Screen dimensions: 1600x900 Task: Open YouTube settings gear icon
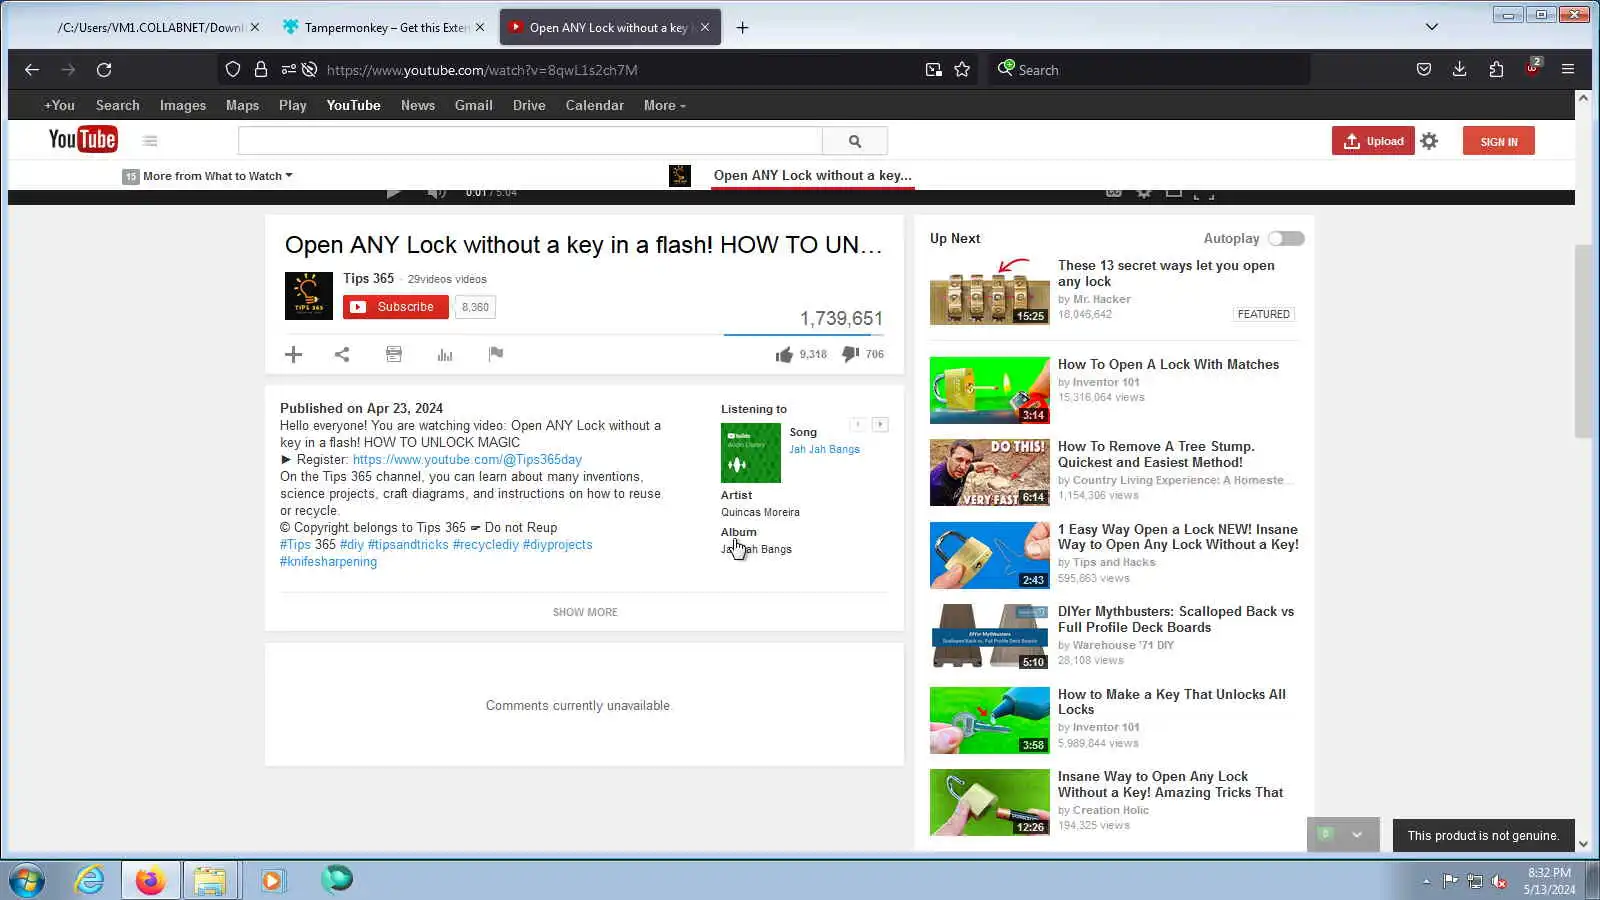(1429, 141)
